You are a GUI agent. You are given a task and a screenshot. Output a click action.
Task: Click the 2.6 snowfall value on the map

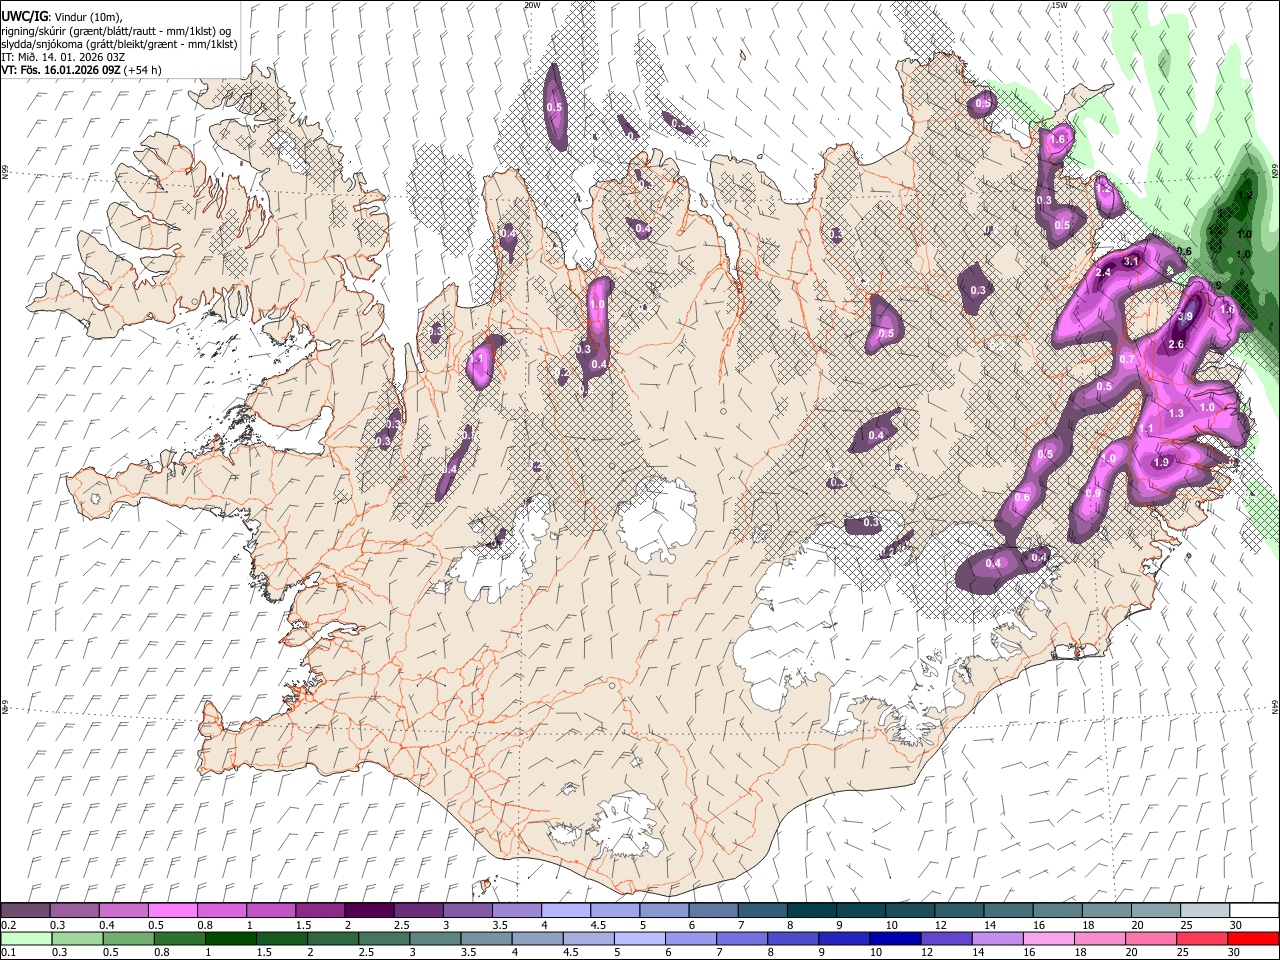1176,345
